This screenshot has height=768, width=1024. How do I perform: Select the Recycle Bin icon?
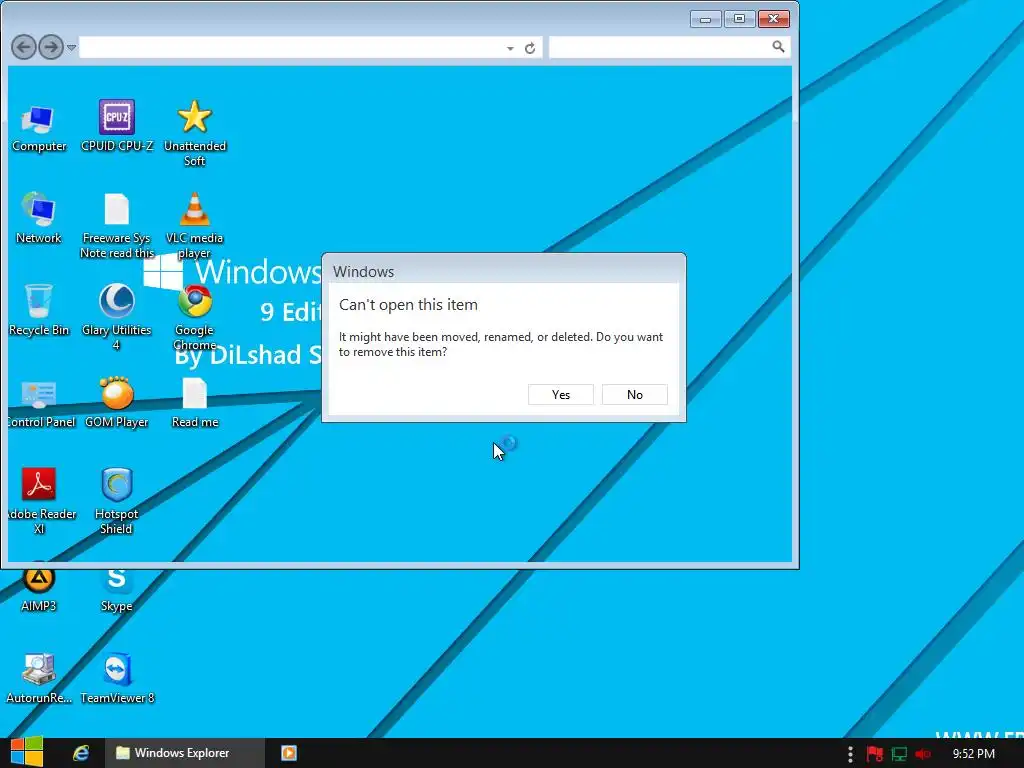(x=39, y=311)
